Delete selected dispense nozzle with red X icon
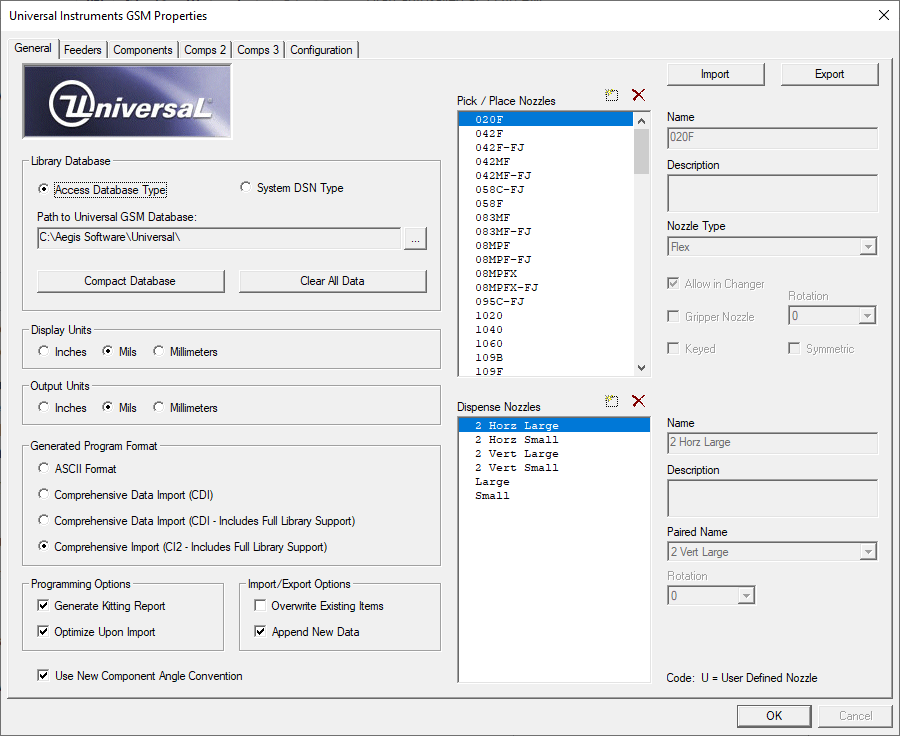Image resolution: width=900 pixels, height=736 pixels. point(638,401)
